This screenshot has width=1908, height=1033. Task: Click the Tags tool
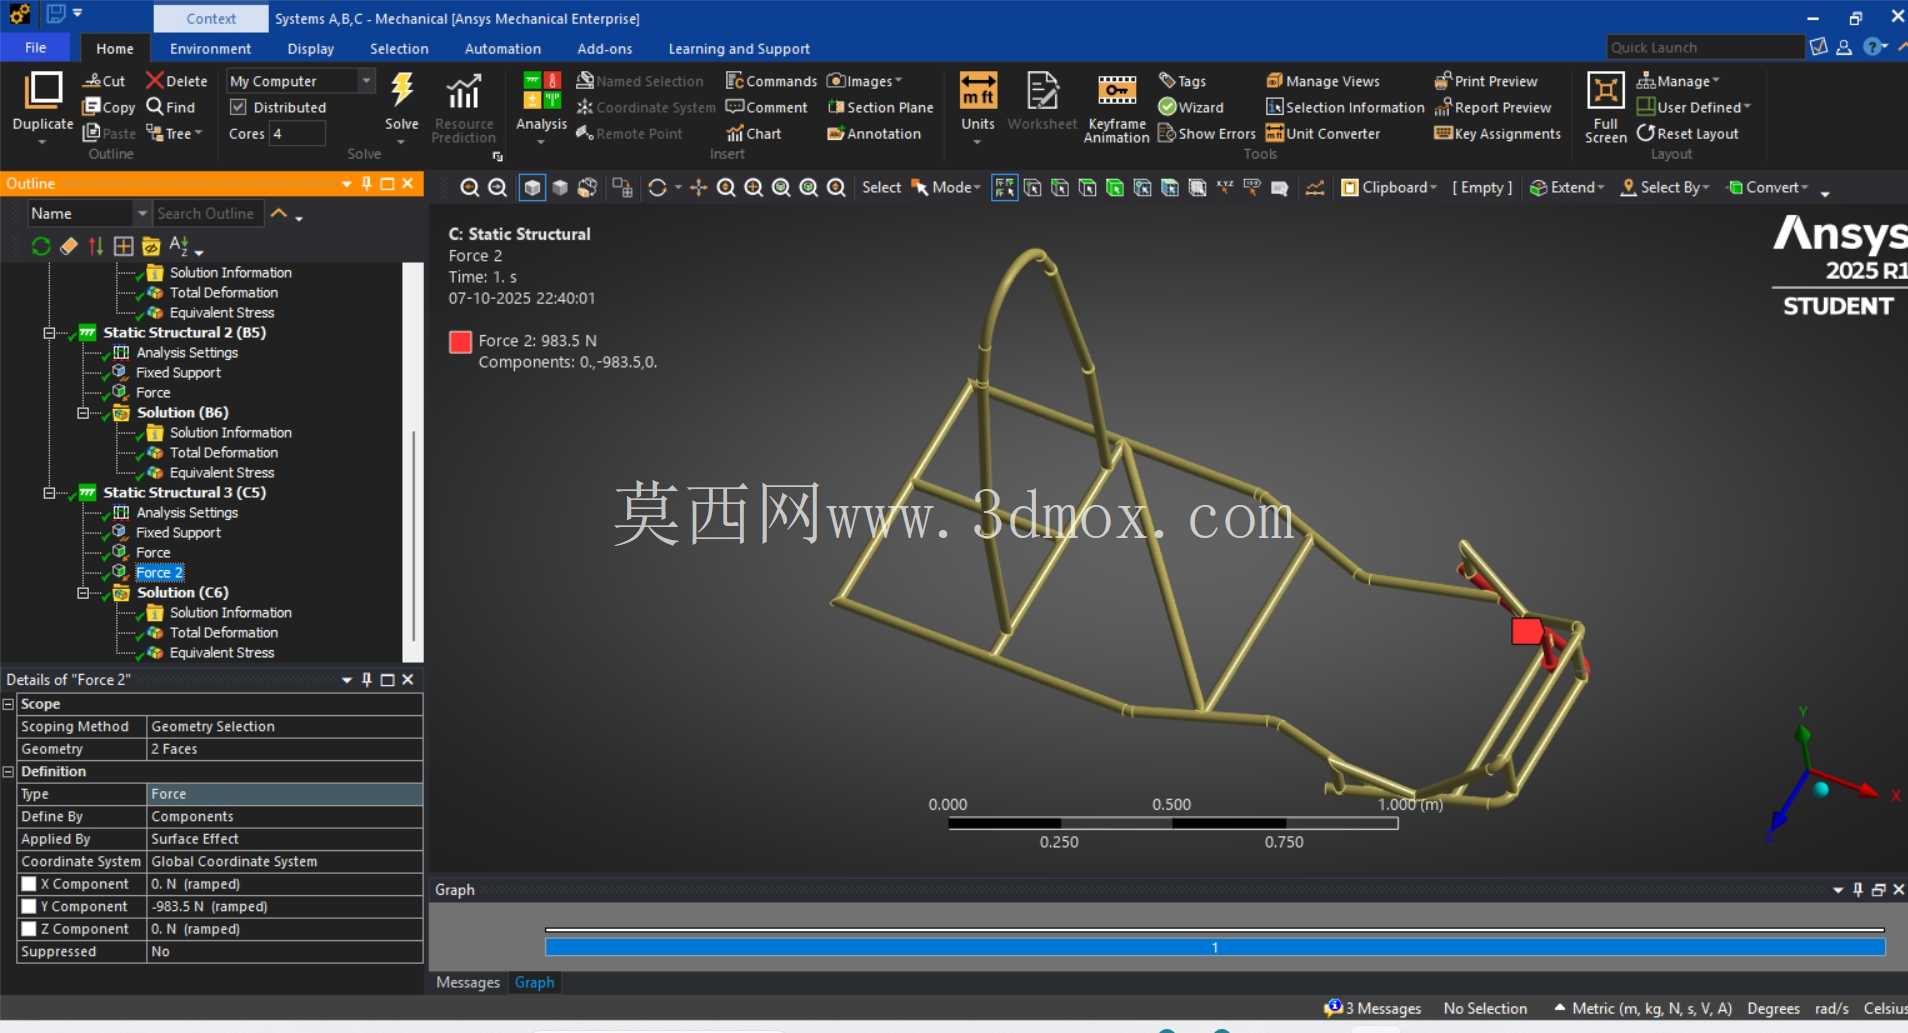[x=1182, y=81]
